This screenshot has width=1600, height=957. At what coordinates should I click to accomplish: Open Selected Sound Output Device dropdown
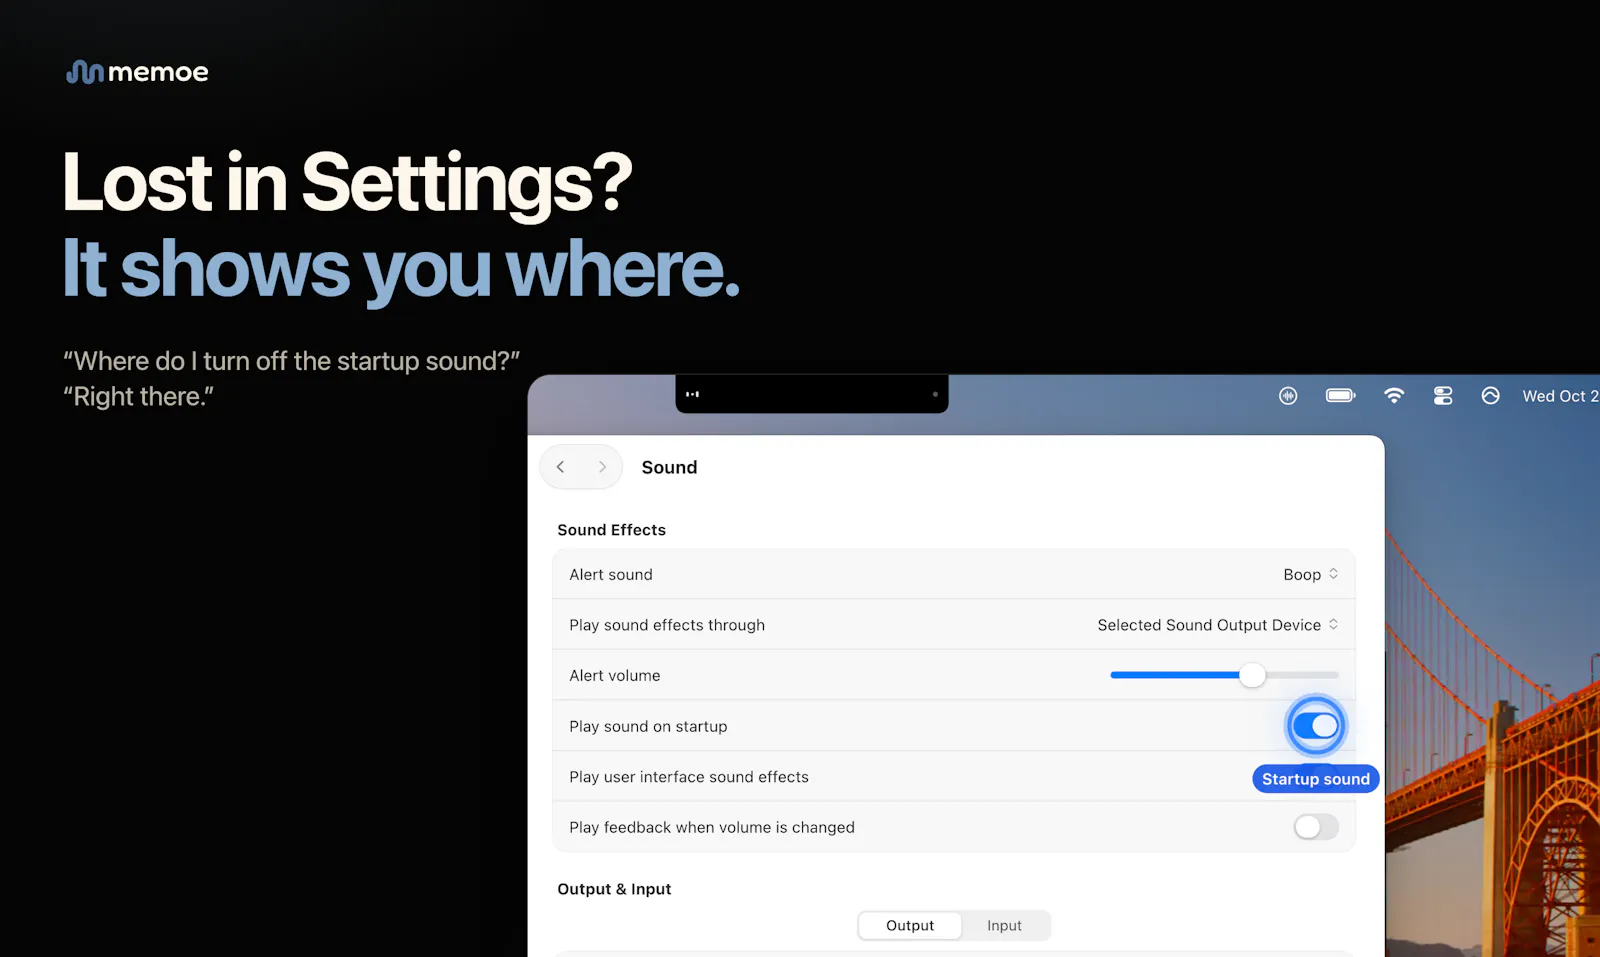(1217, 625)
